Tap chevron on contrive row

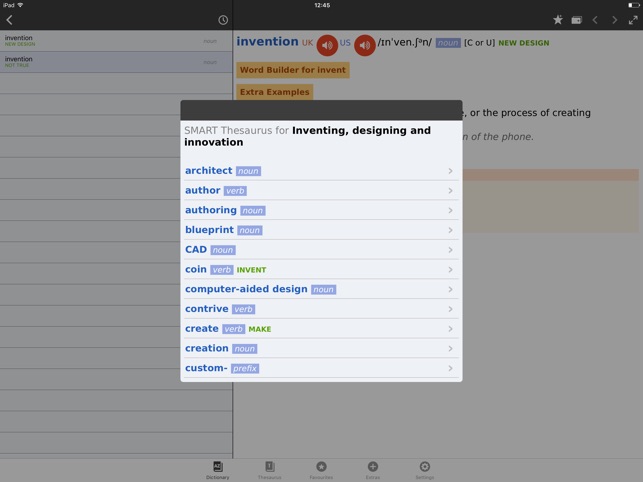click(x=450, y=309)
